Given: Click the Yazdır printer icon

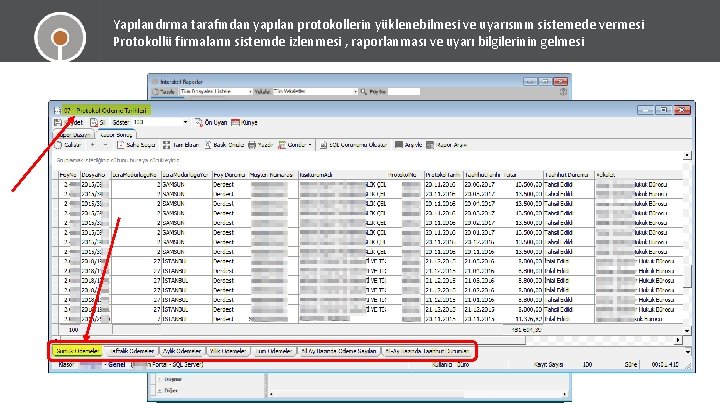Looking at the screenshot, I should pyautogui.click(x=252, y=145).
